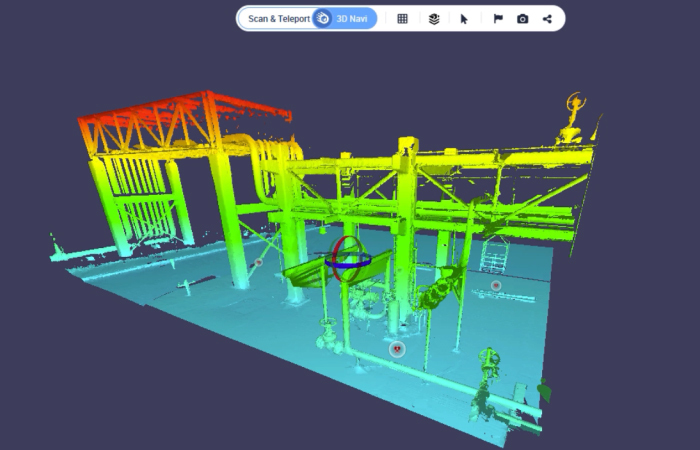Select the pointer cursor tool
700x450 pixels.
pyautogui.click(x=464, y=19)
